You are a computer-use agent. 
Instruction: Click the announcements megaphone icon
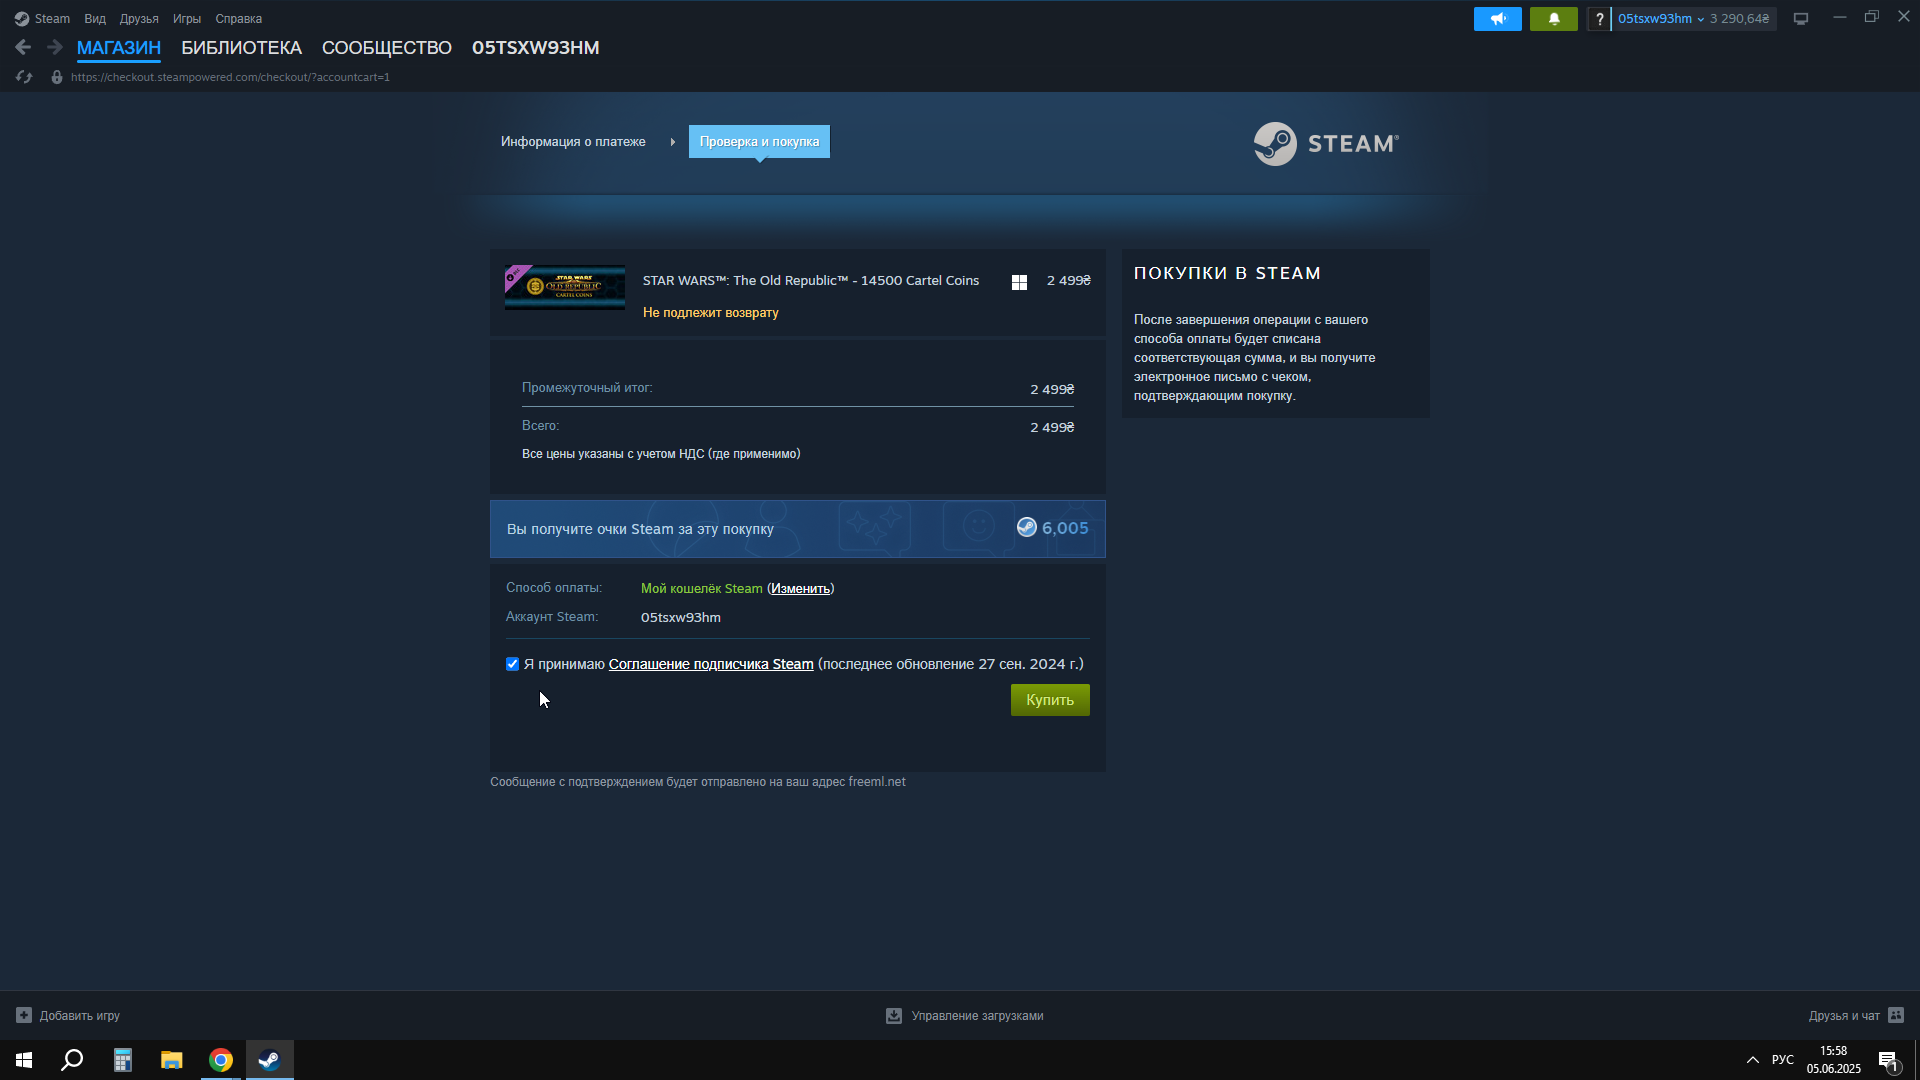pyautogui.click(x=1497, y=19)
